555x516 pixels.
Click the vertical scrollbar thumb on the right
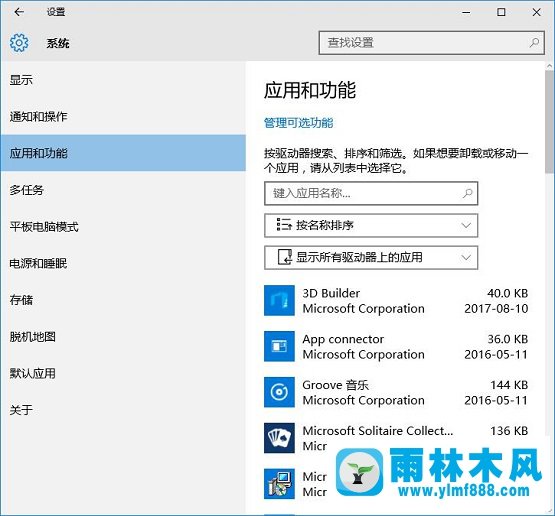(x=549, y=121)
